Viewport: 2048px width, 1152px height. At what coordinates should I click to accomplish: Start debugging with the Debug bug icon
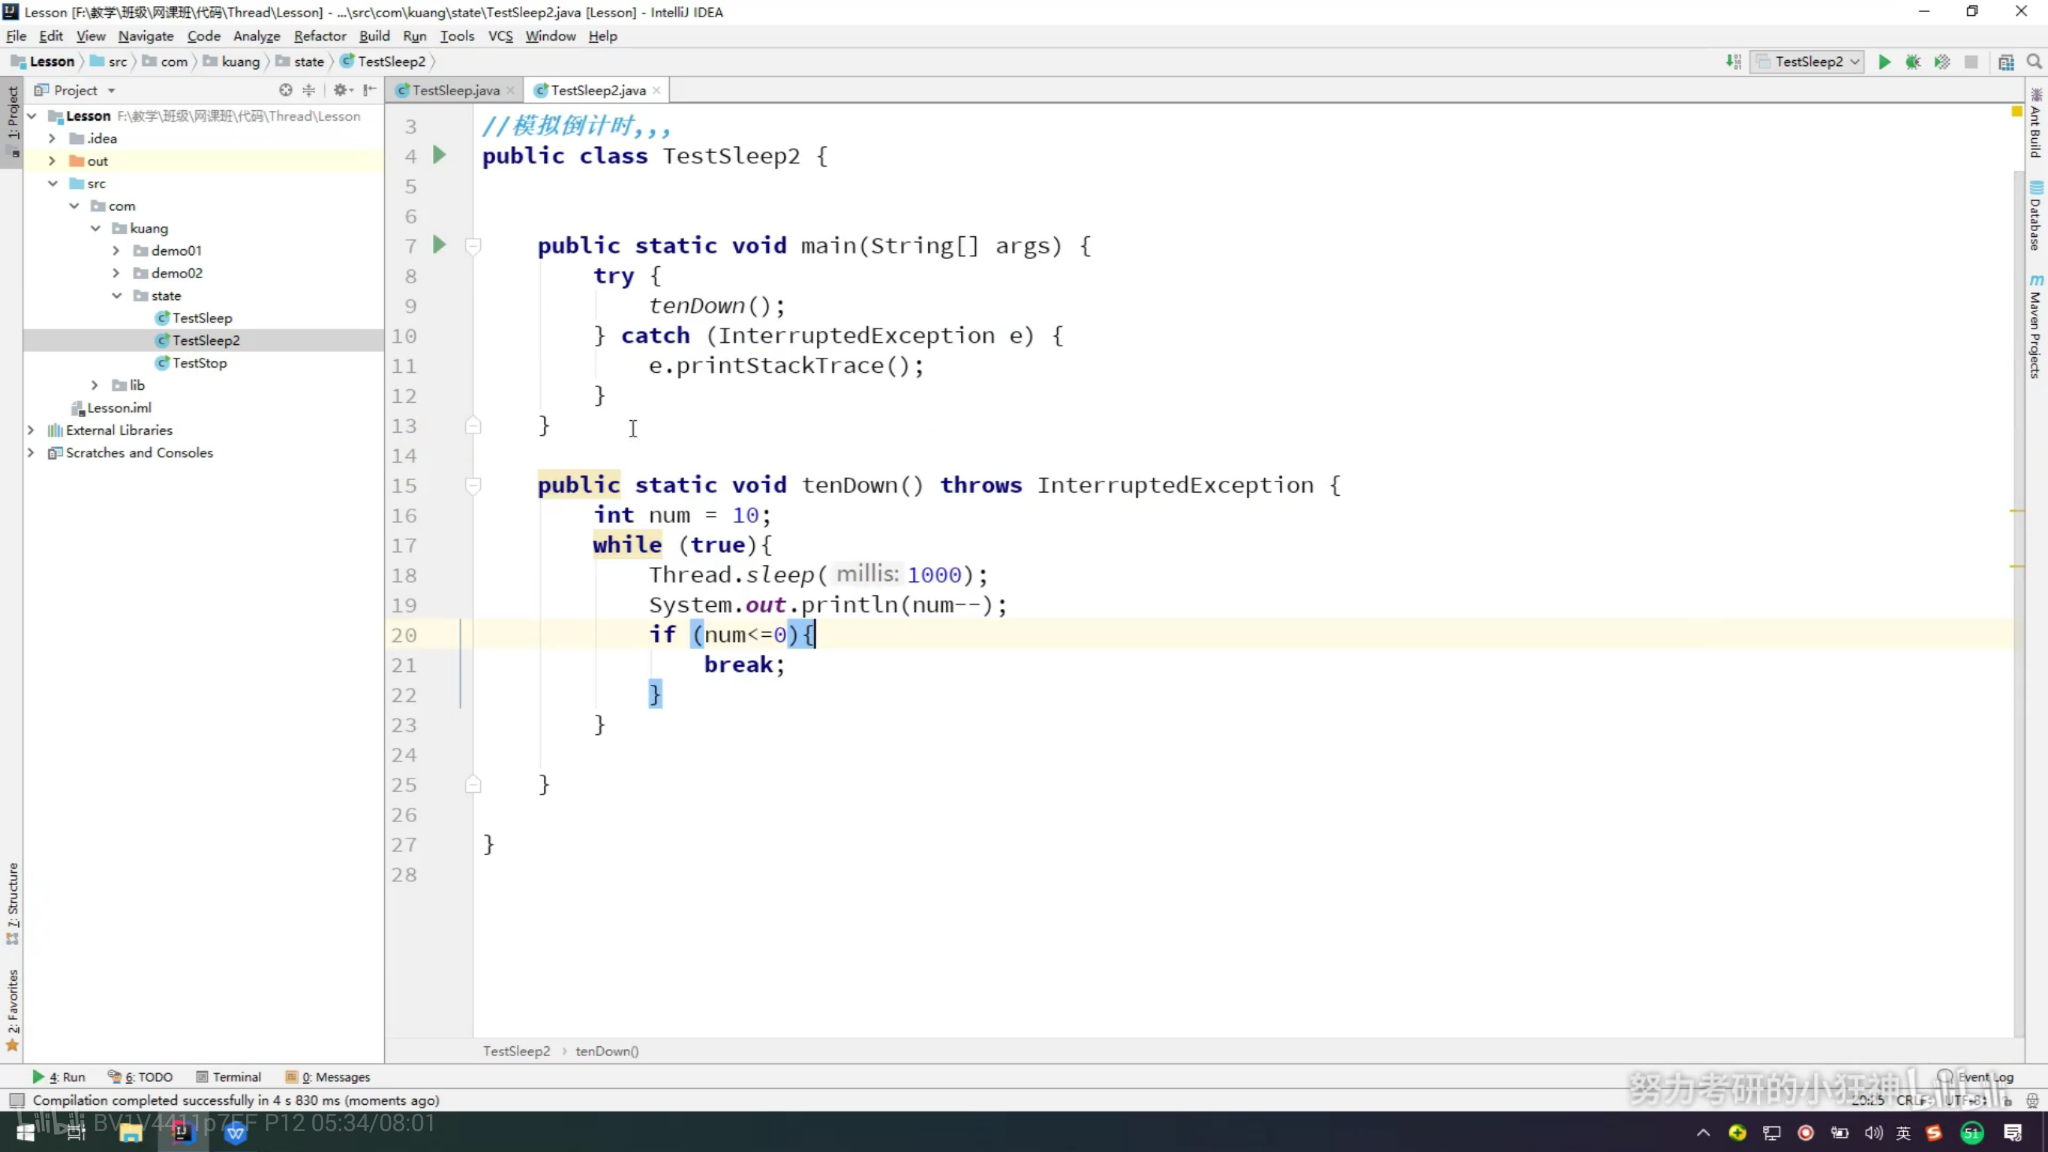click(1913, 62)
